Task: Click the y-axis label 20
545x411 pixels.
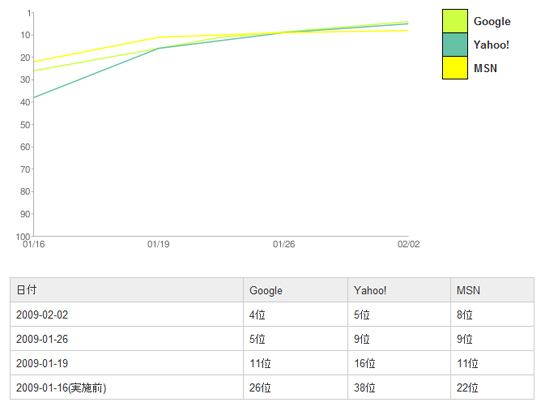Action: [25, 57]
